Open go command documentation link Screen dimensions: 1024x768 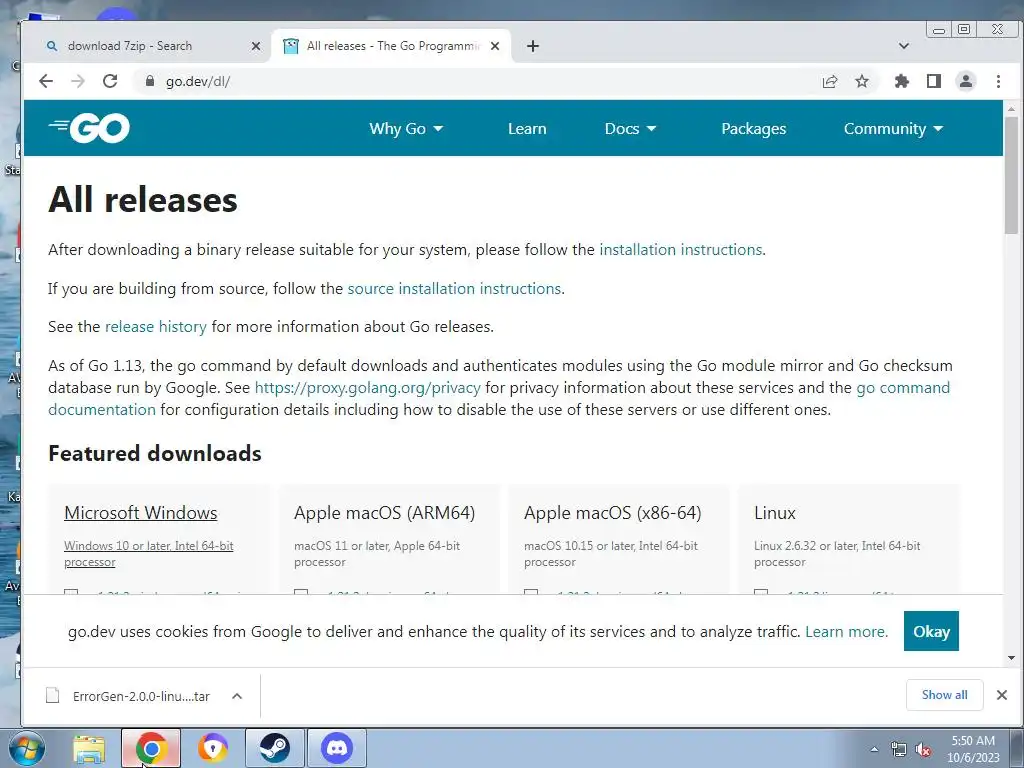[x=903, y=388]
